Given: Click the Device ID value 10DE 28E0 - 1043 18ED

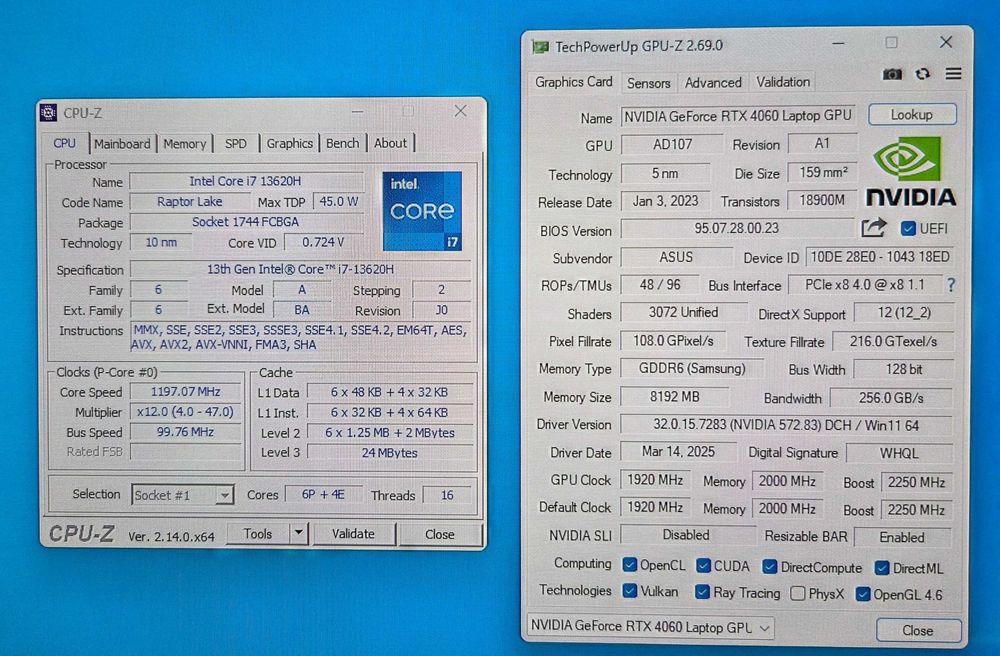Looking at the screenshot, I should 880,257.
